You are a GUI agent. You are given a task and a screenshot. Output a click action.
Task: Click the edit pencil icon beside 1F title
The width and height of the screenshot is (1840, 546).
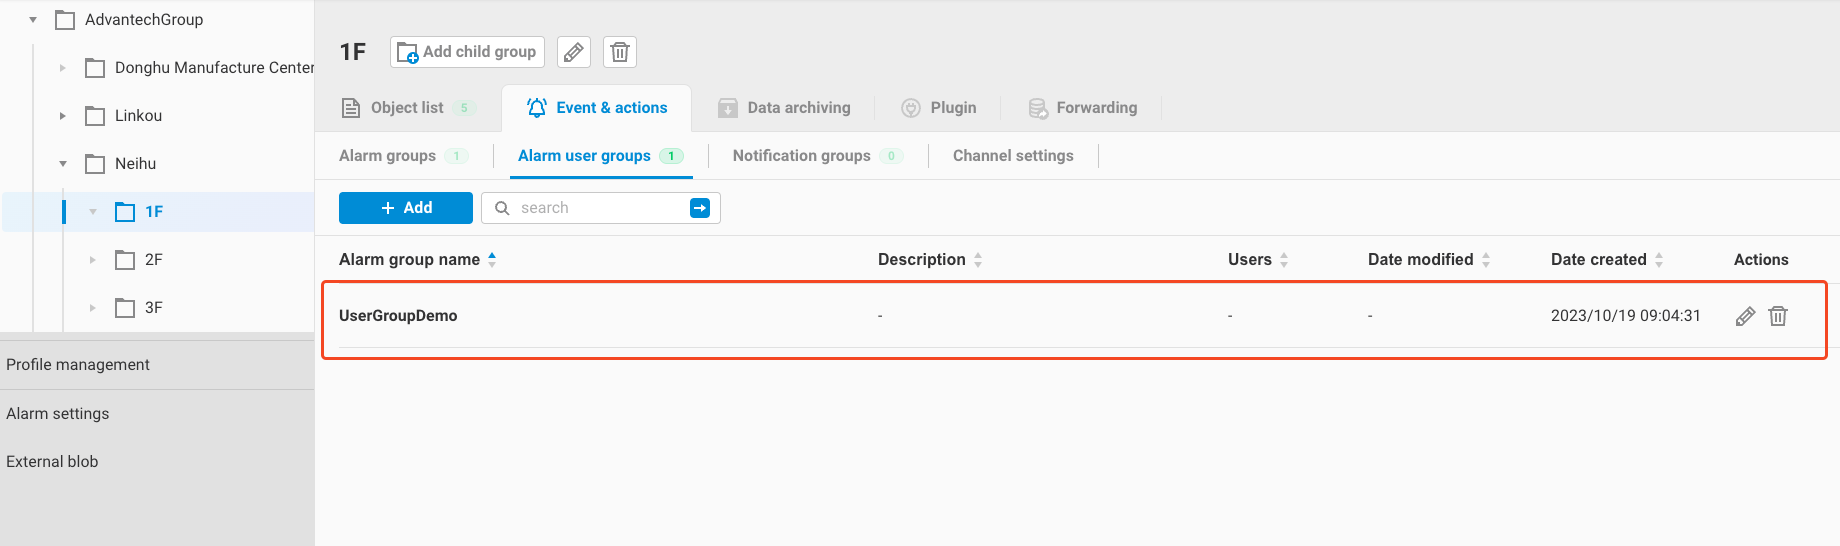(573, 52)
